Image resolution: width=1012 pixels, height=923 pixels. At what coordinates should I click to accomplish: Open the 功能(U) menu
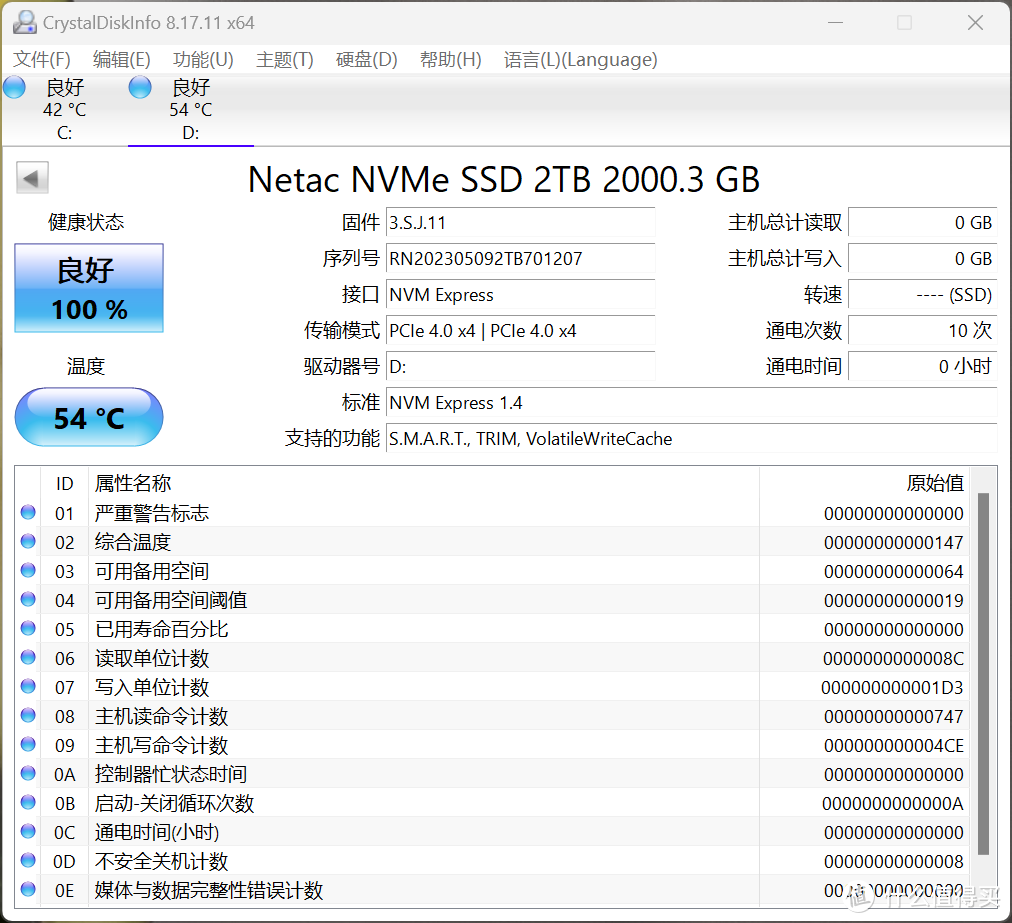click(203, 59)
